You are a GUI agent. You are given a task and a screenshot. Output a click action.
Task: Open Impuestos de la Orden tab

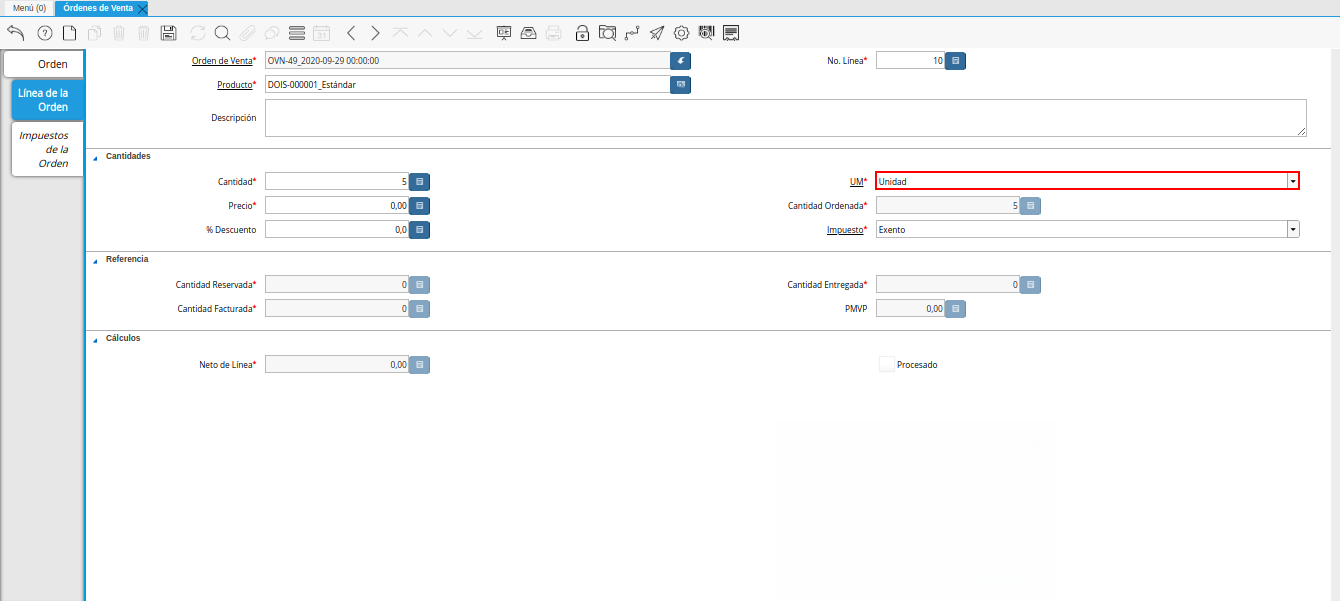[47, 149]
